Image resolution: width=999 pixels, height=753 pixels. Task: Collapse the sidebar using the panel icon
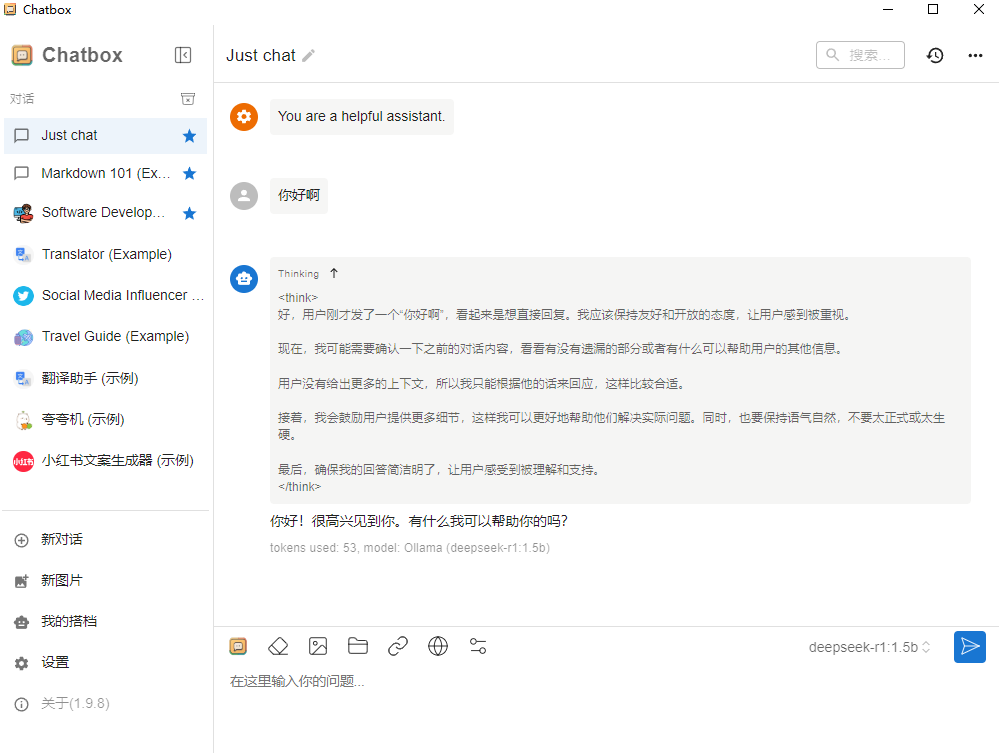[x=183, y=55]
